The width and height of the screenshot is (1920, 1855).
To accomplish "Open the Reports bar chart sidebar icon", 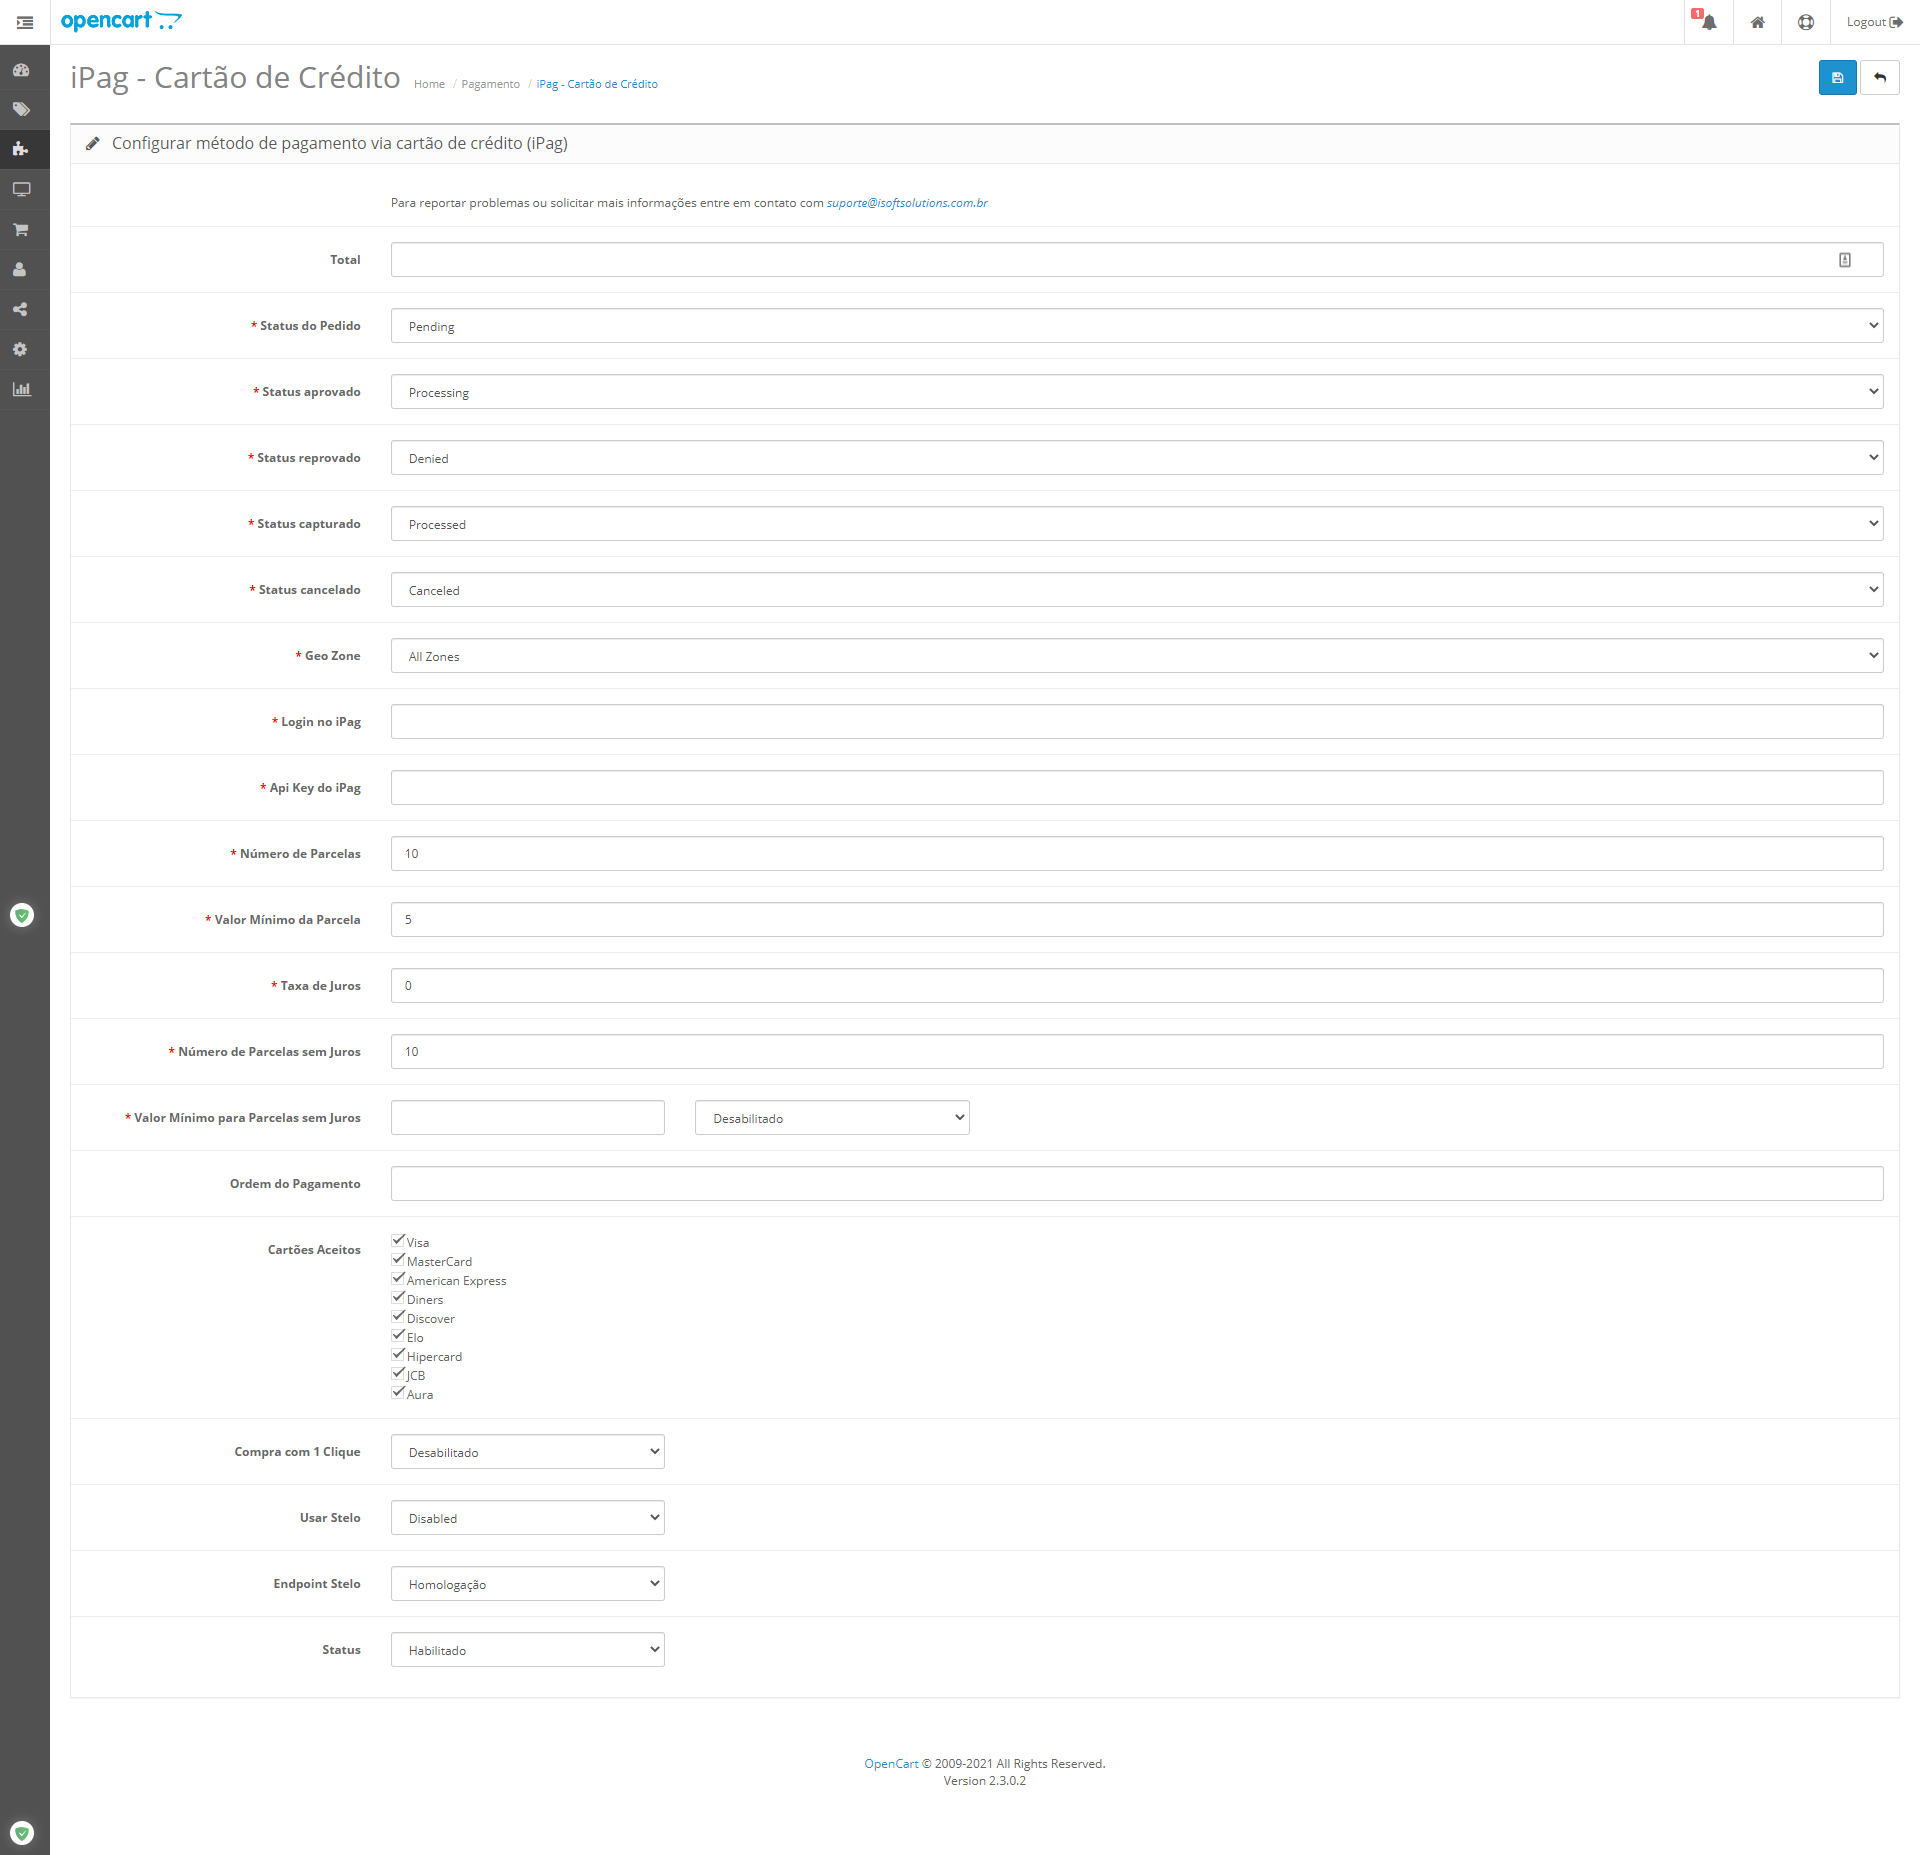I will [x=21, y=389].
